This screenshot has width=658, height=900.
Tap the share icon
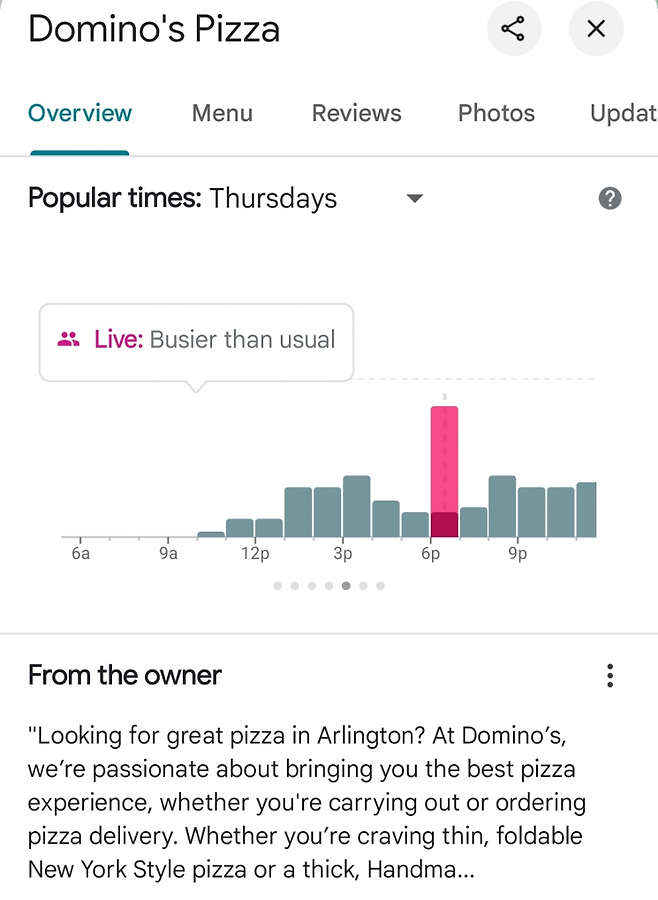(513, 29)
